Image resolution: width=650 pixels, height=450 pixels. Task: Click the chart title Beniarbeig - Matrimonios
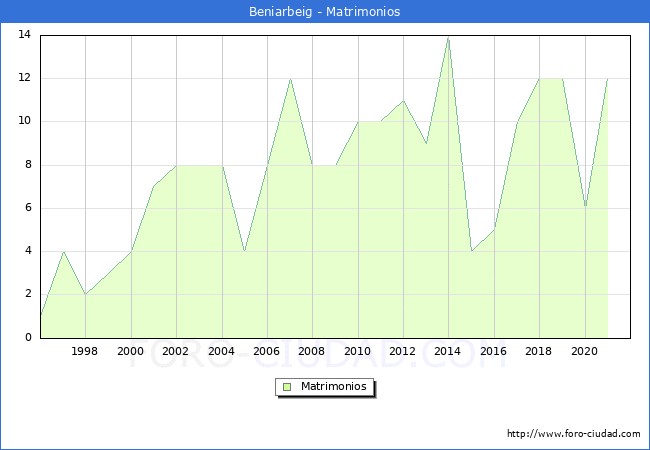coord(325,12)
